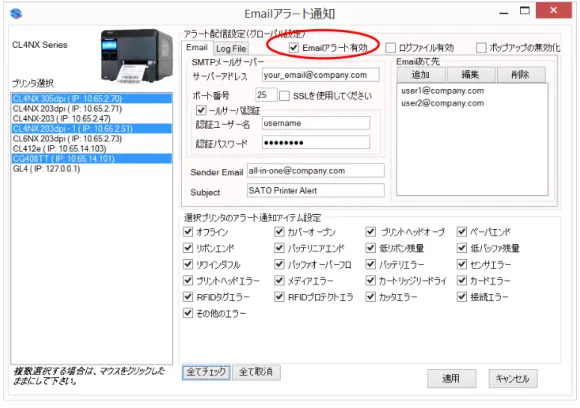Uncheck the ペーパエンド alert checkbox
Viewport: 580px width, 408px height.
(x=462, y=232)
